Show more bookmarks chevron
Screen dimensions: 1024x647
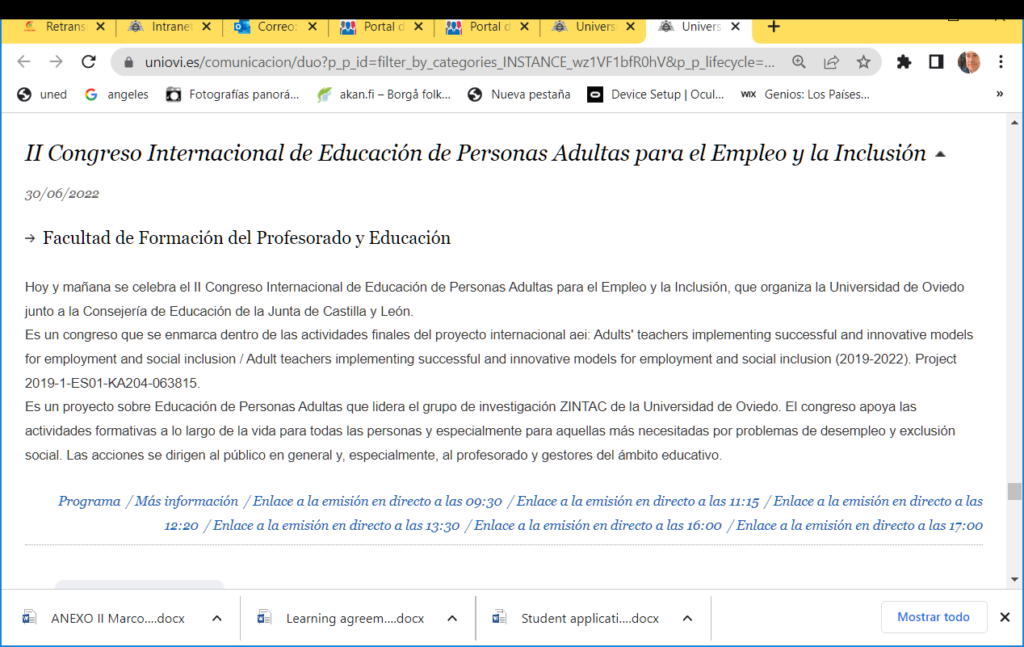point(1000,94)
